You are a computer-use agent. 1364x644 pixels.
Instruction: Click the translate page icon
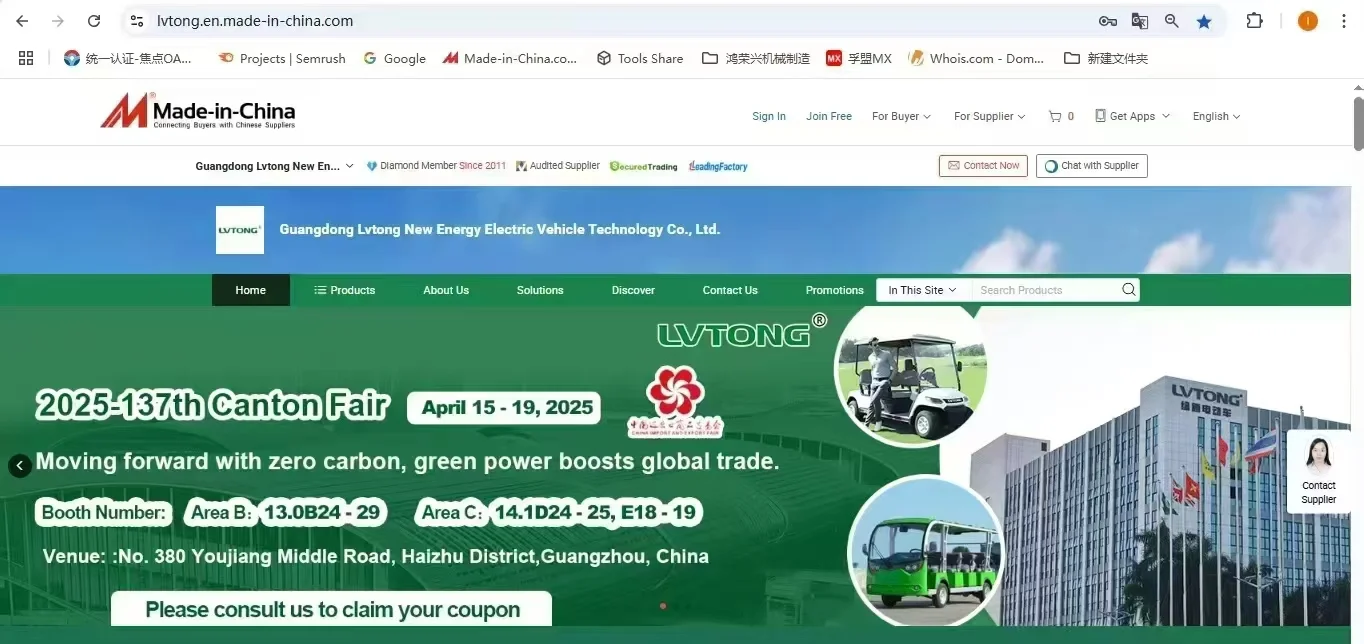(x=1139, y=21)
